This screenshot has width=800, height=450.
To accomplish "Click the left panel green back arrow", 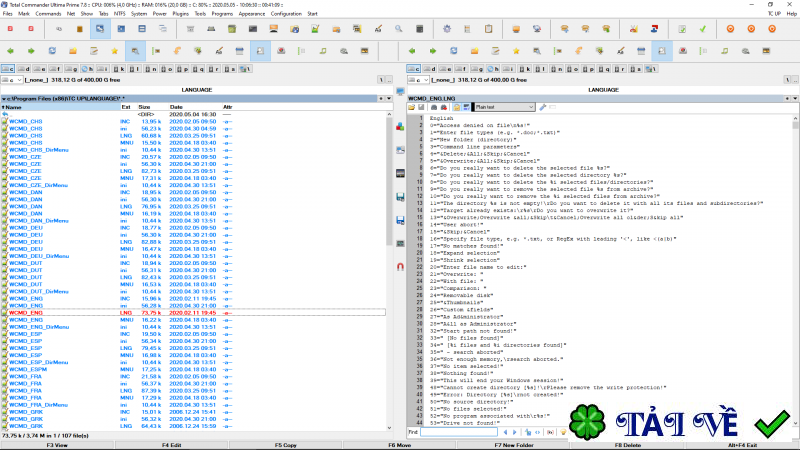I will tap(10, 50).
